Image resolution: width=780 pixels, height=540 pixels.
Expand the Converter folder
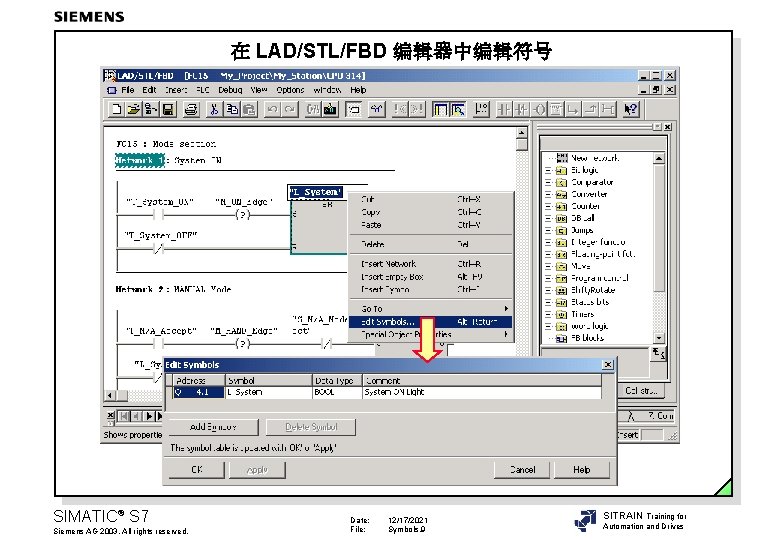pos(548,194)
